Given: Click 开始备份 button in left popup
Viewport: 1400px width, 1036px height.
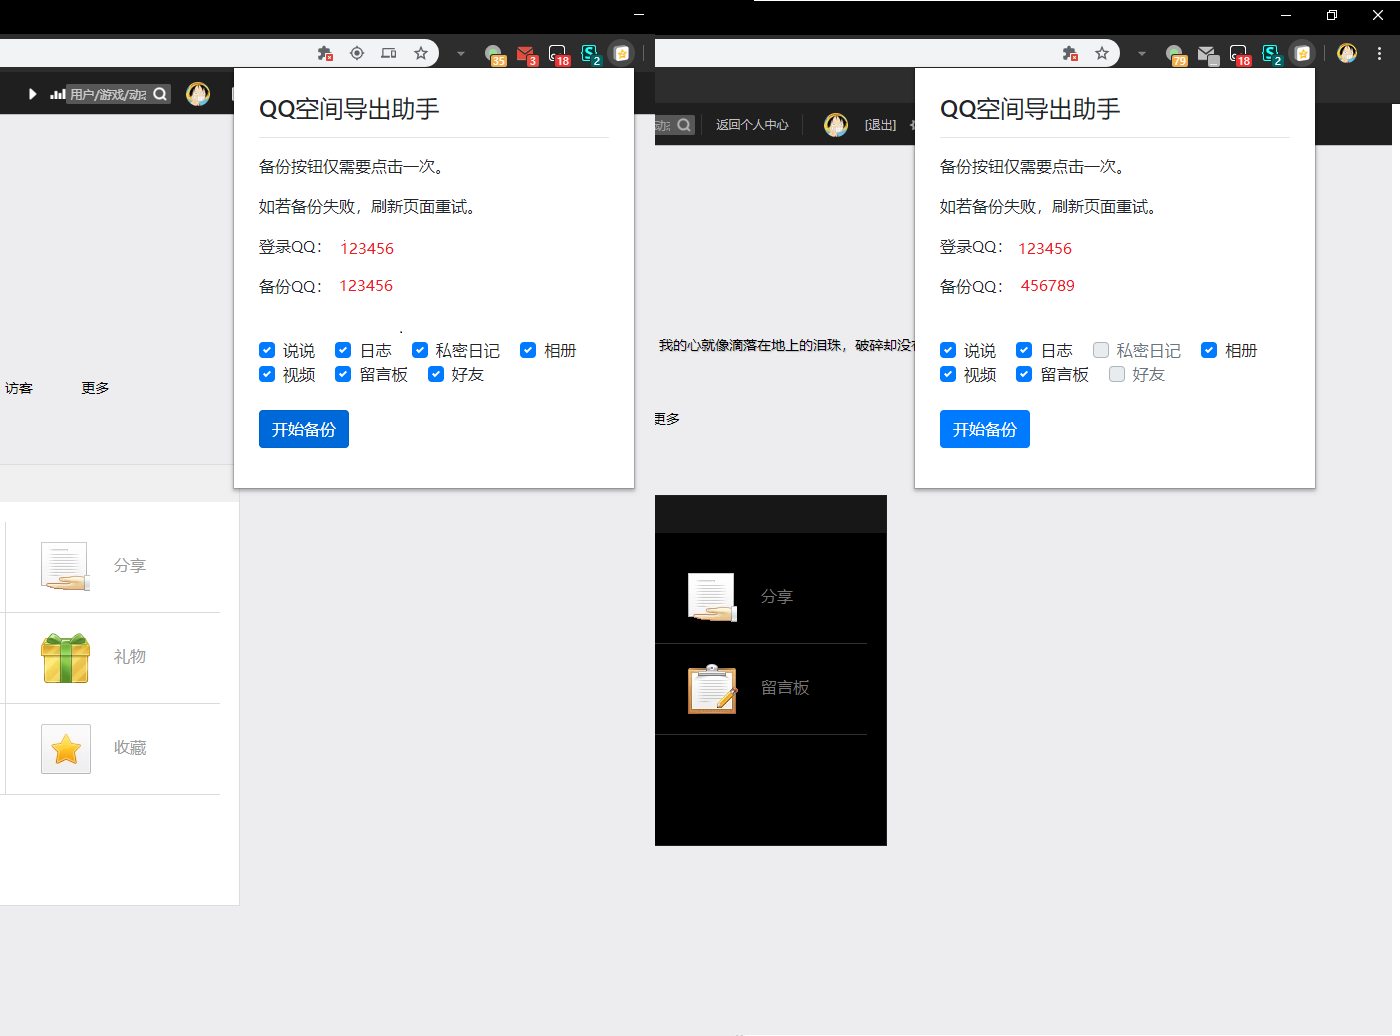Looking at the screenshot, I should click(x=304, y=429).
